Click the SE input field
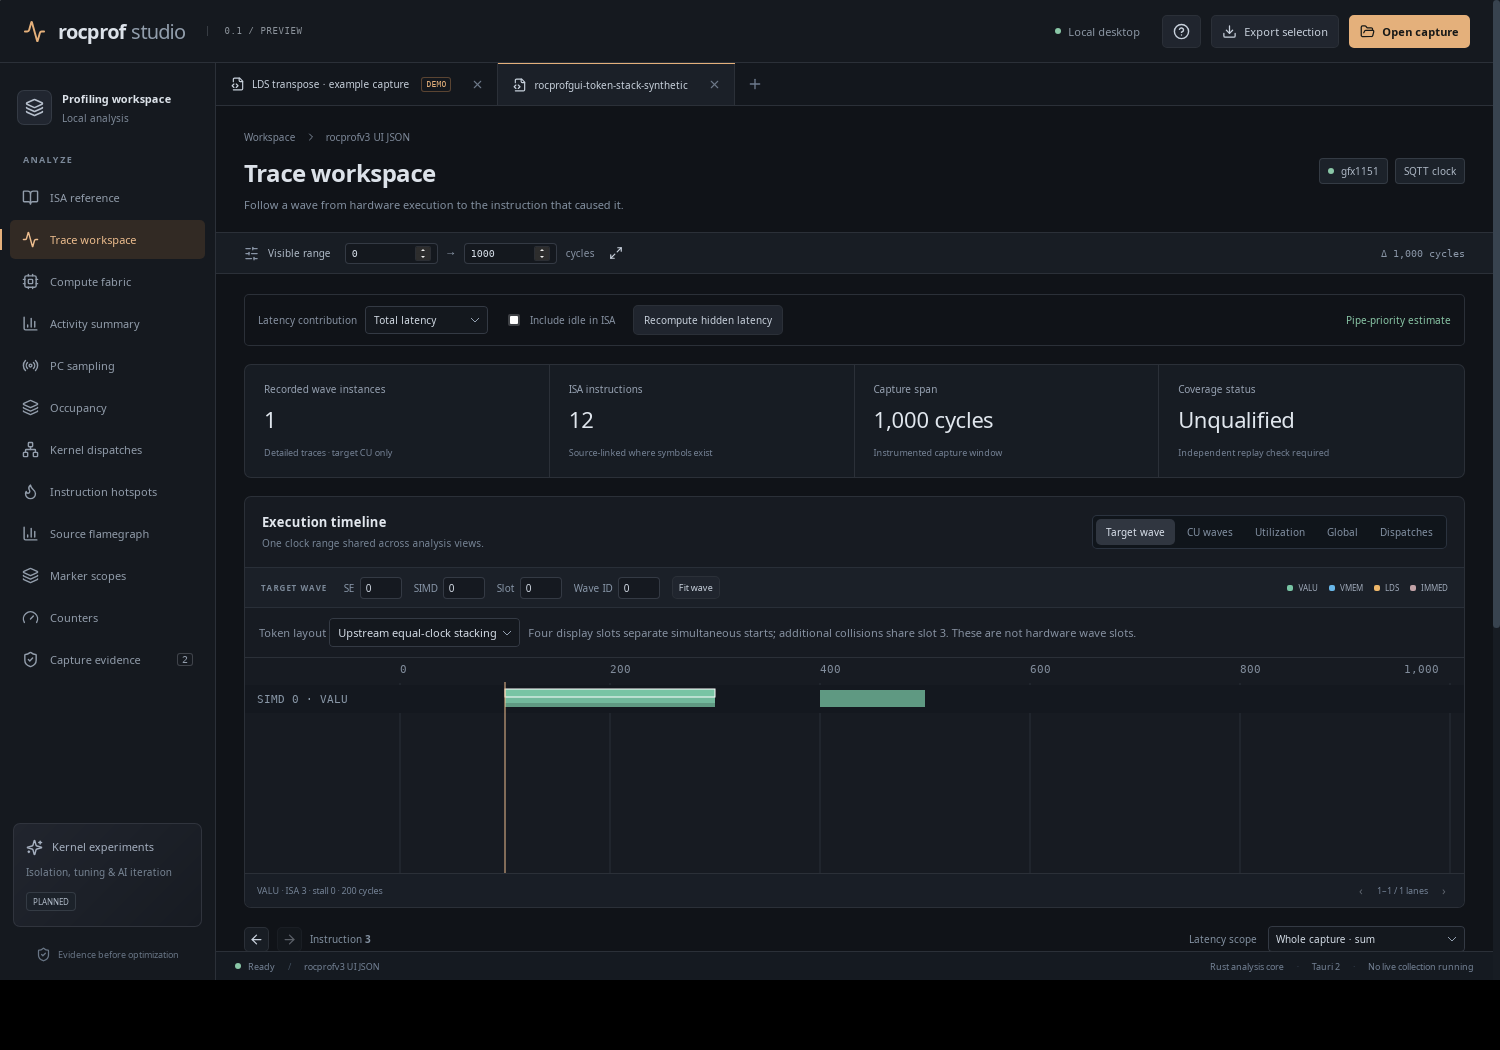This screenshot has width=1500, height=1050. [381, 588]
